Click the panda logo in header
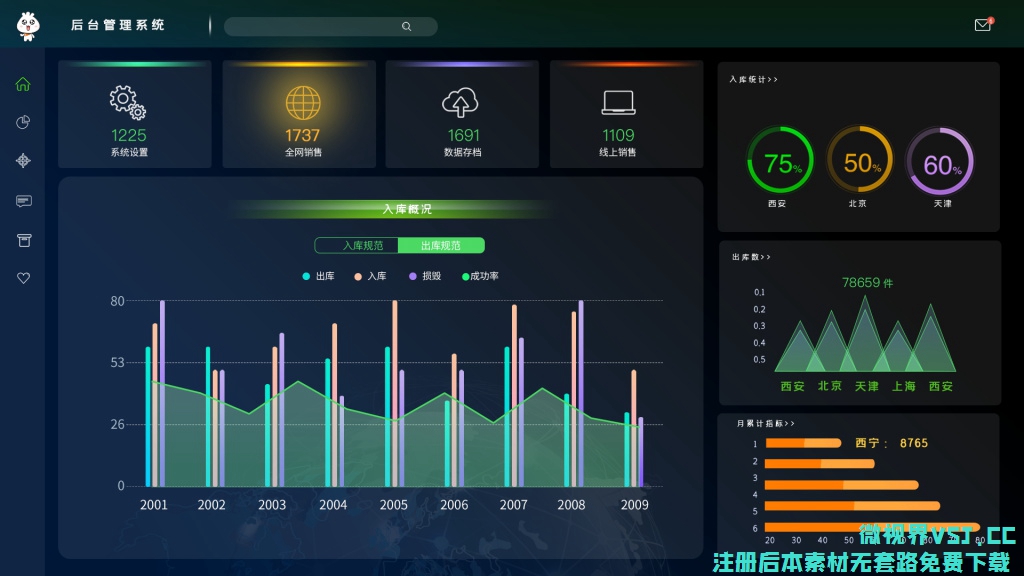The width and height of the screenshot is (1024, 576). pyautogui.click(x=27, y=26)
